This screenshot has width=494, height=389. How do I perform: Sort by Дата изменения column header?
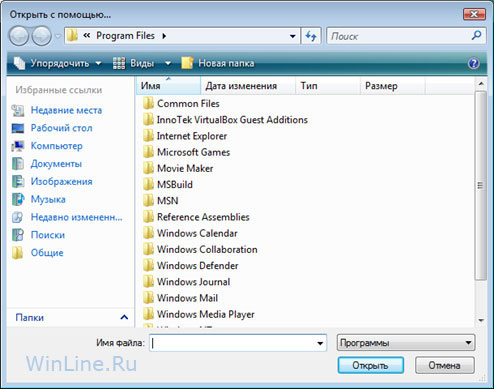click(248, 86)
